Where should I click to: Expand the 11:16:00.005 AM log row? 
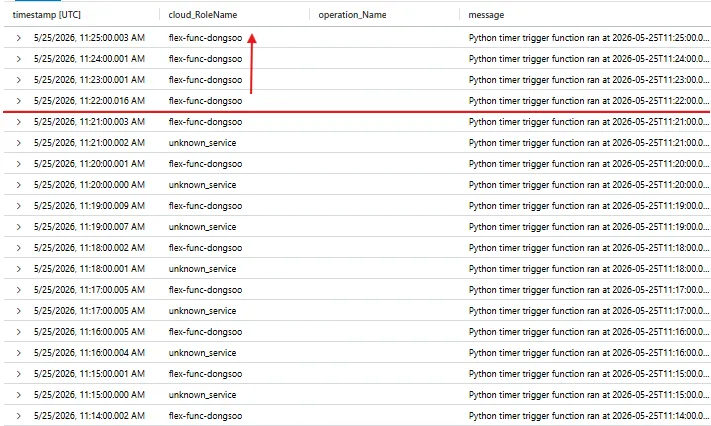(19, 332)
